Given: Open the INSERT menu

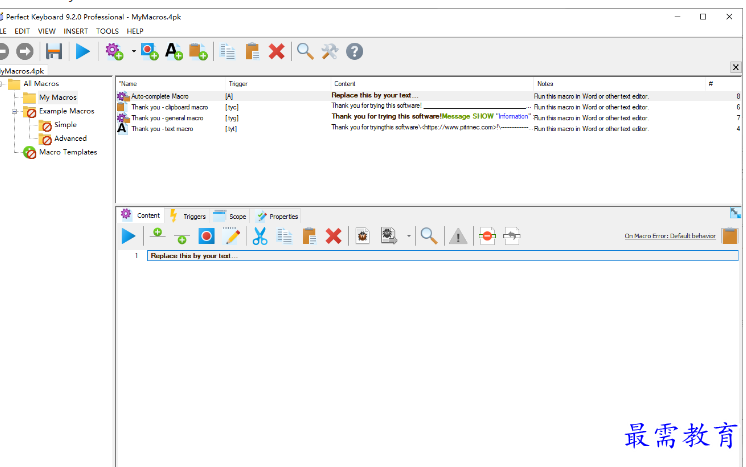Looking at the screenshot, I should pyautogui.click(x=76, y=31).
